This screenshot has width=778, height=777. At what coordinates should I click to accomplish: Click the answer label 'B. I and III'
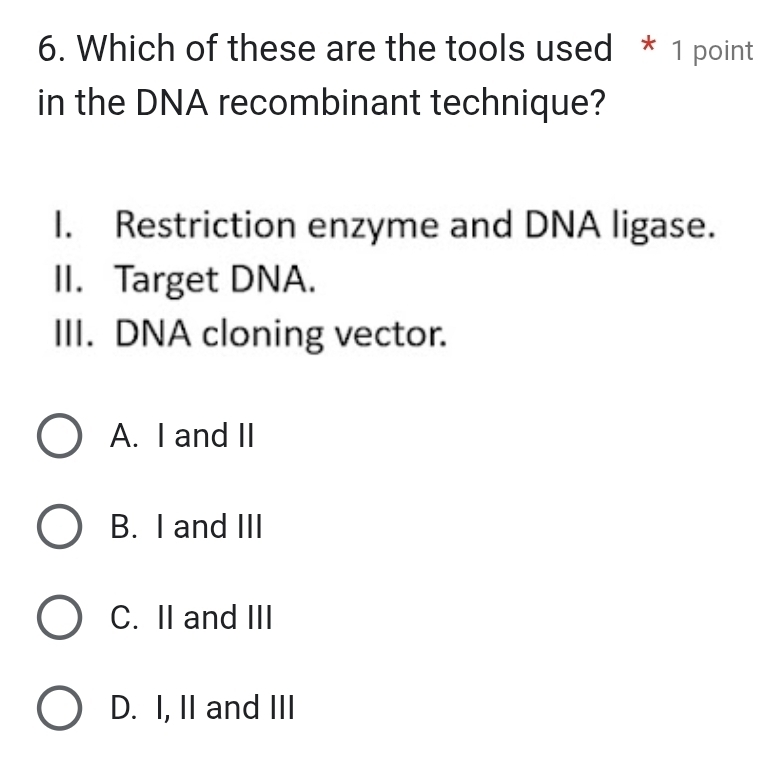coord(187,526)
